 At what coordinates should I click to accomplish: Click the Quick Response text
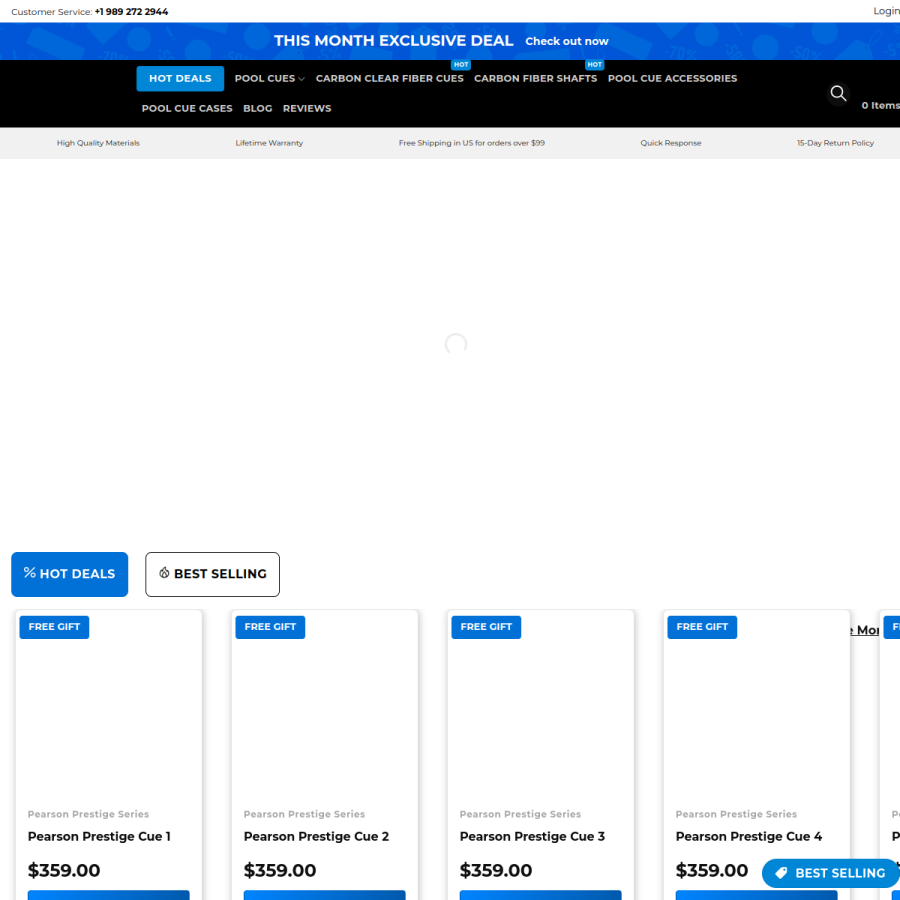pyautogui.click(x=671, y=143)
